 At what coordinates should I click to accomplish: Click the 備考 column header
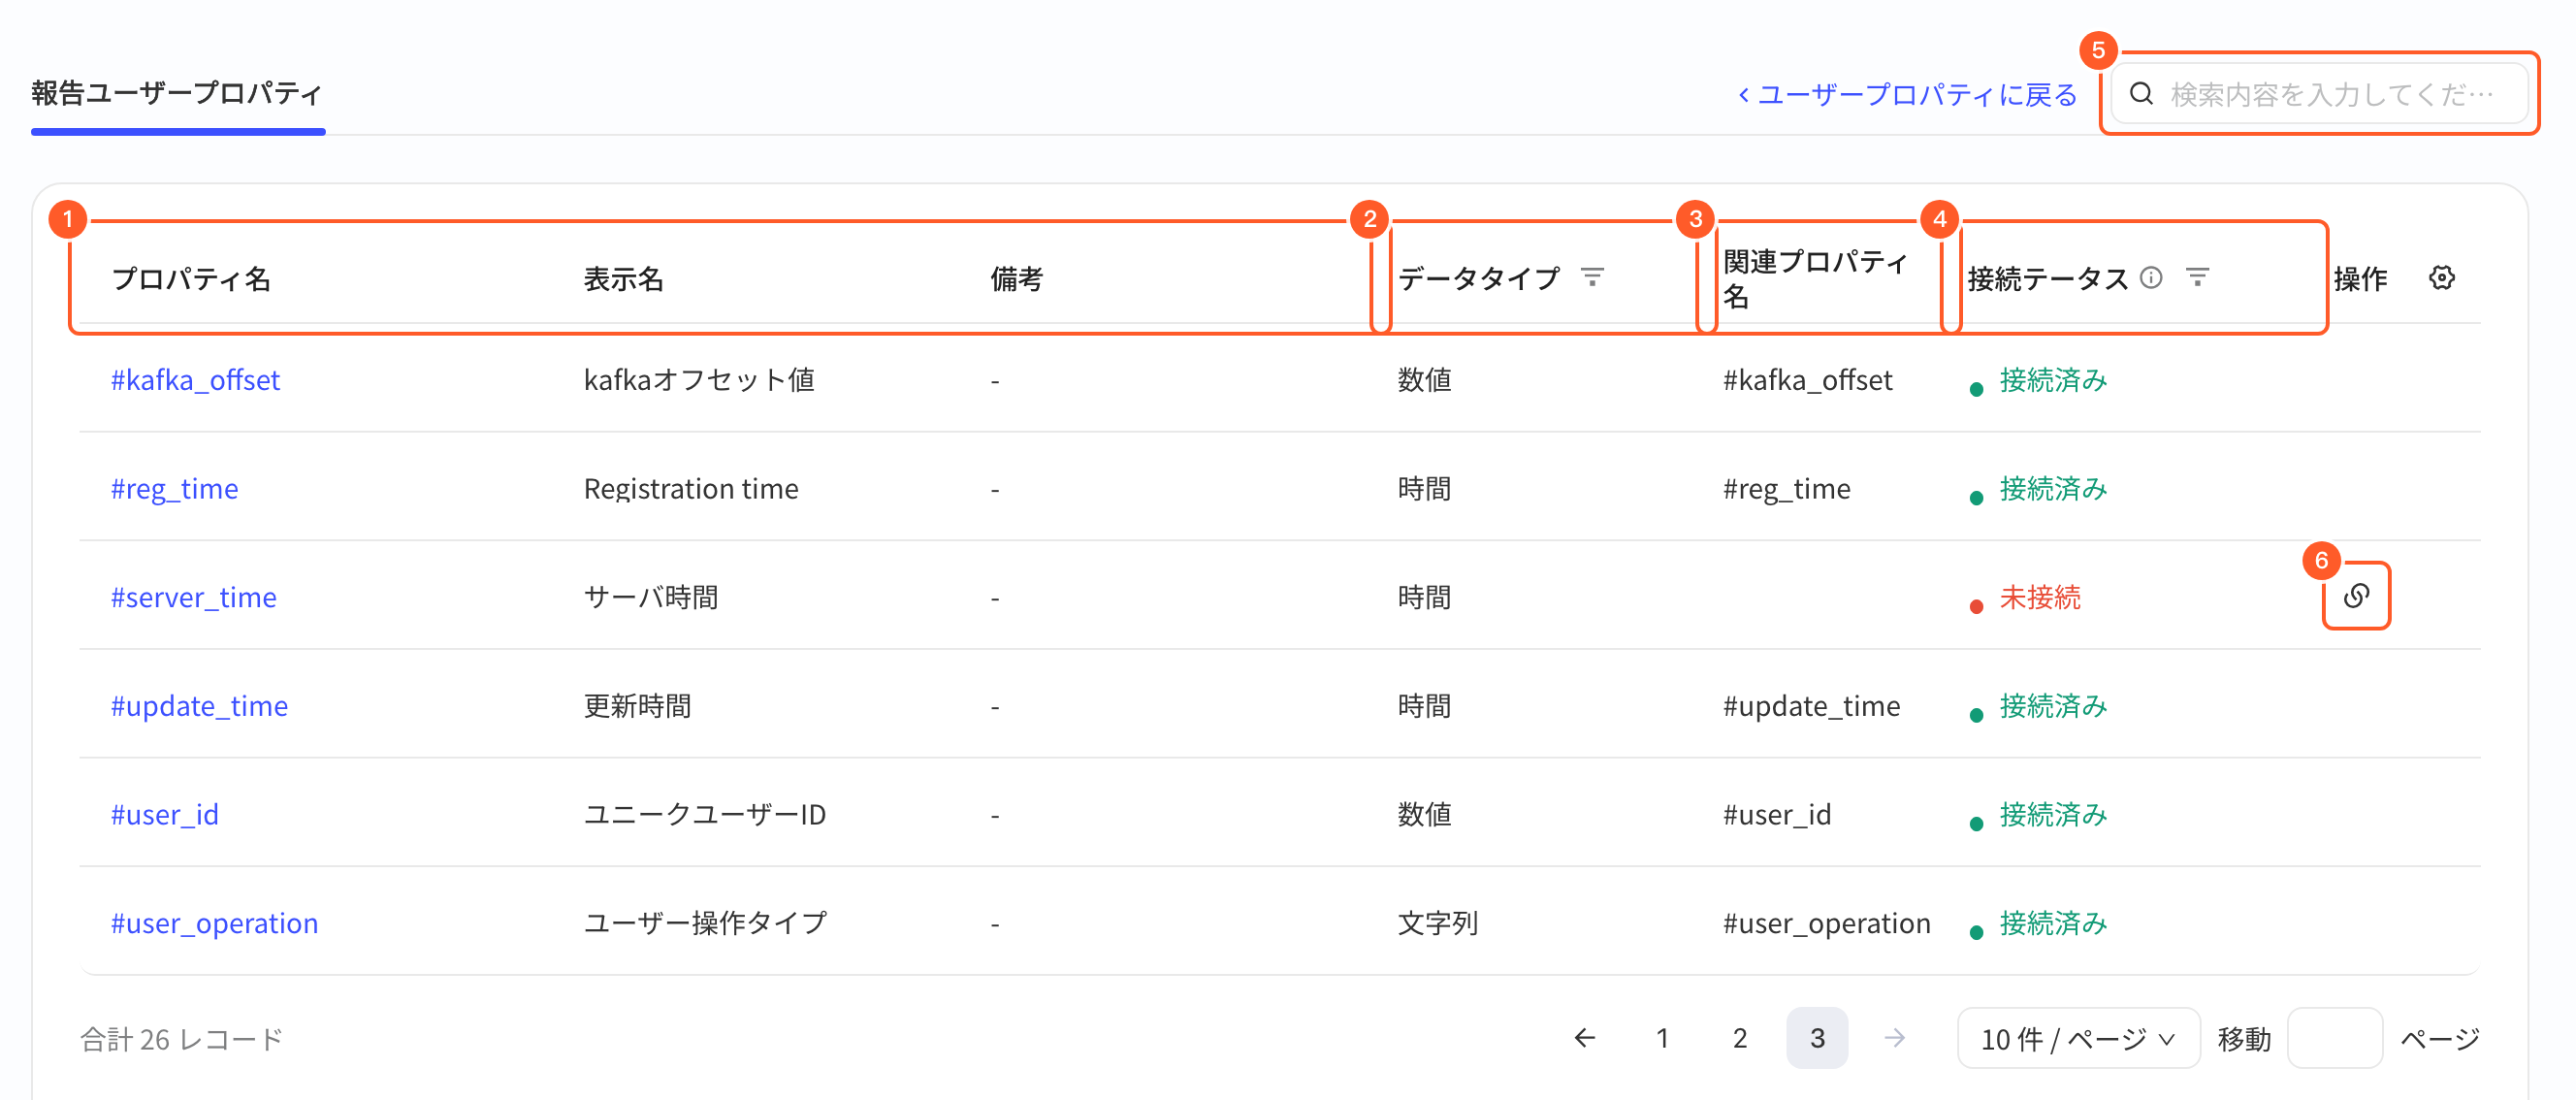1016,278
